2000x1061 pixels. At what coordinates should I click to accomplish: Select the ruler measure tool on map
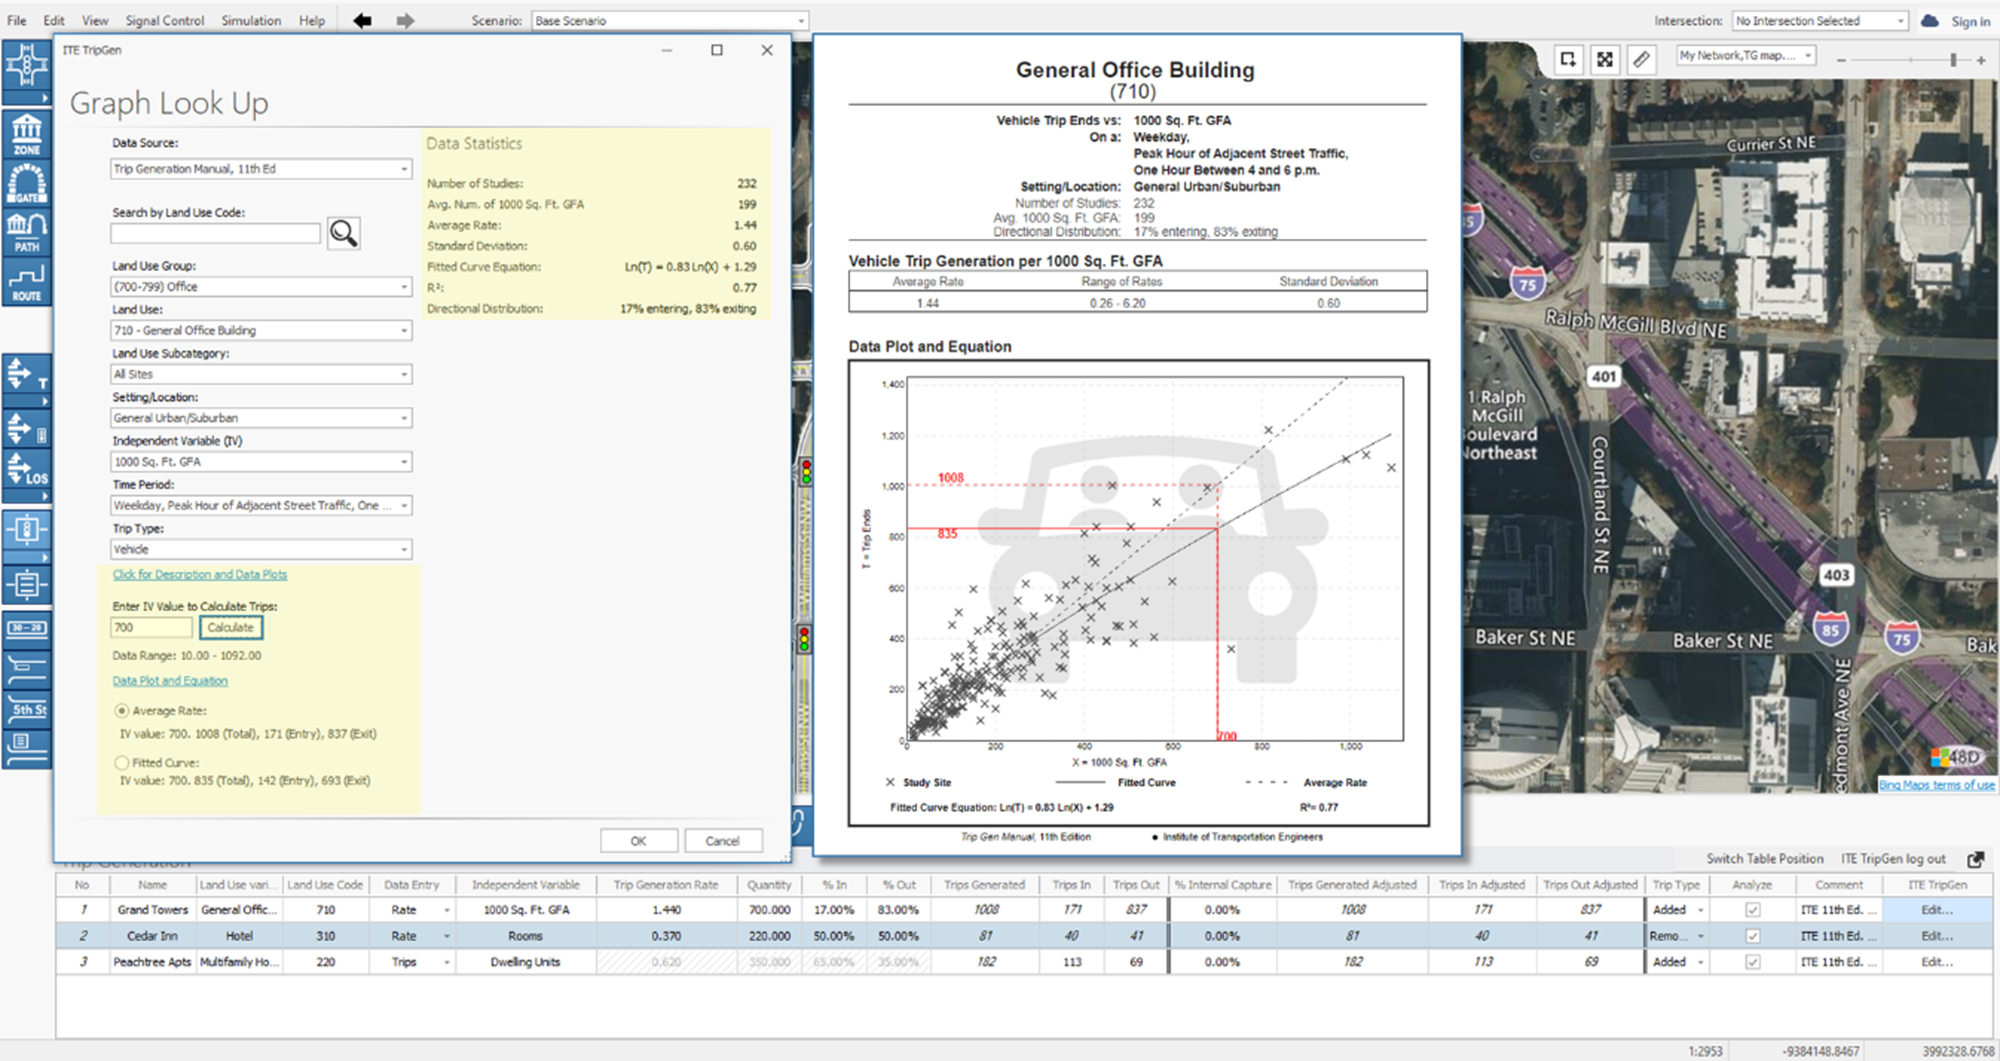pos(1641,59)
